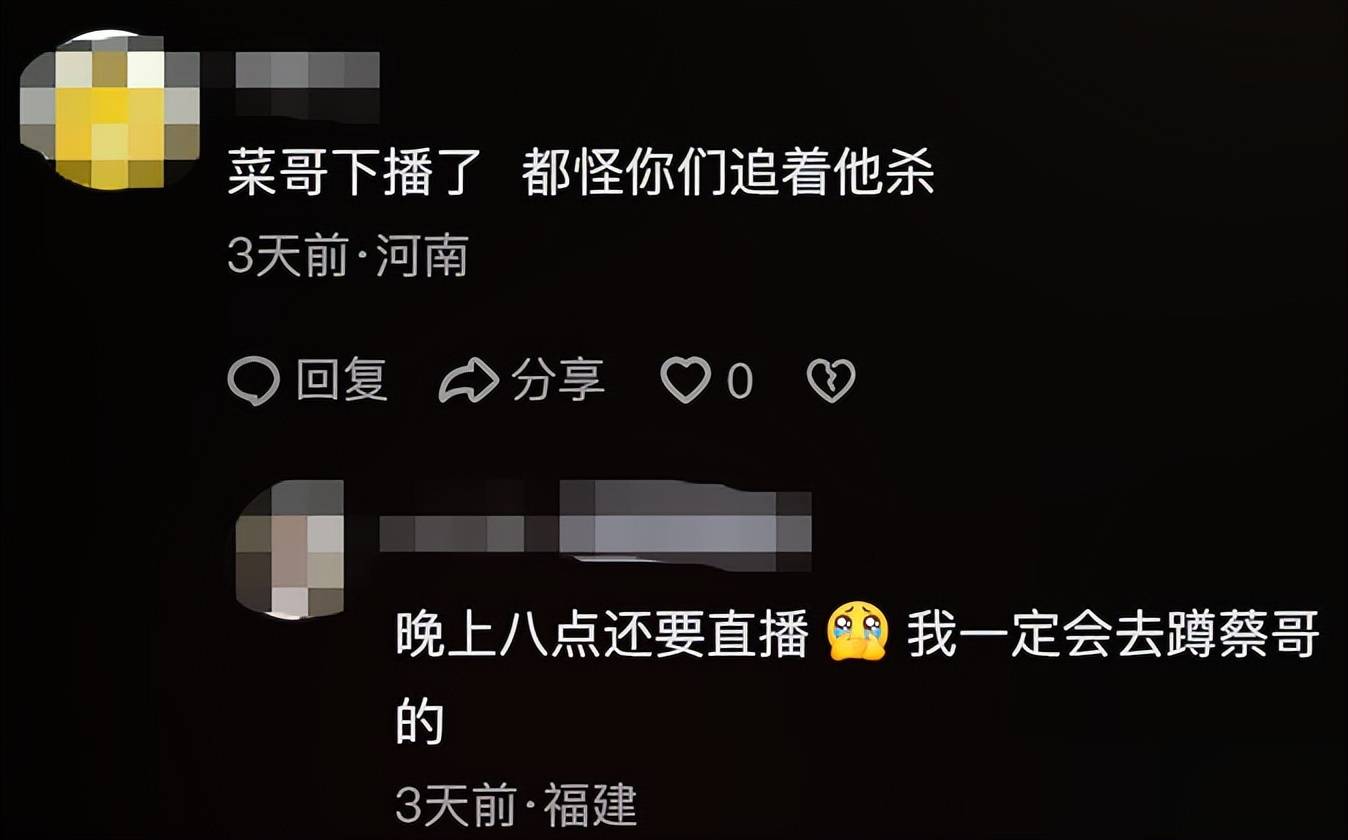The image size is (1348, 840).
Task: Open the reply author's gray avatar
Action: coord(290,549)
